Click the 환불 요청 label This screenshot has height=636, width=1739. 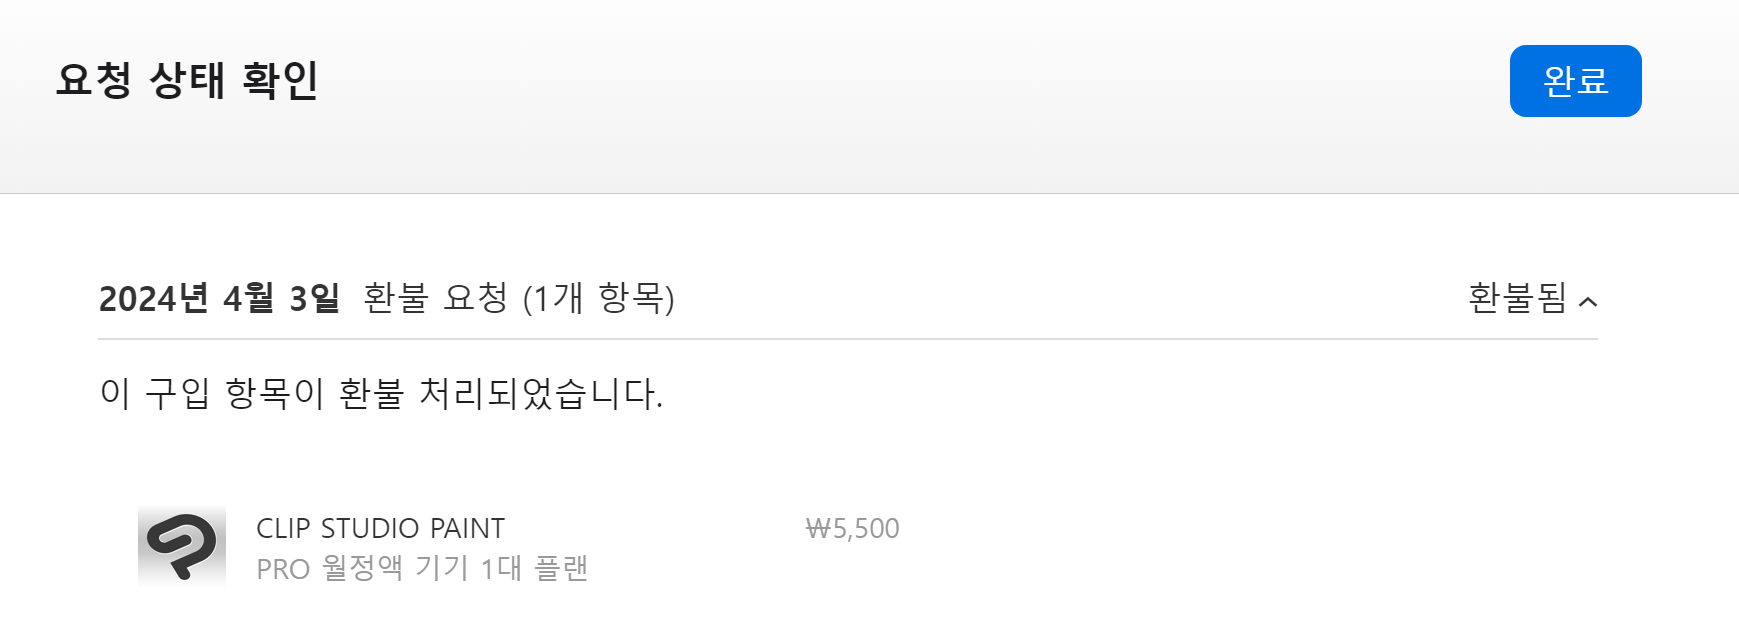click(436, 298)
